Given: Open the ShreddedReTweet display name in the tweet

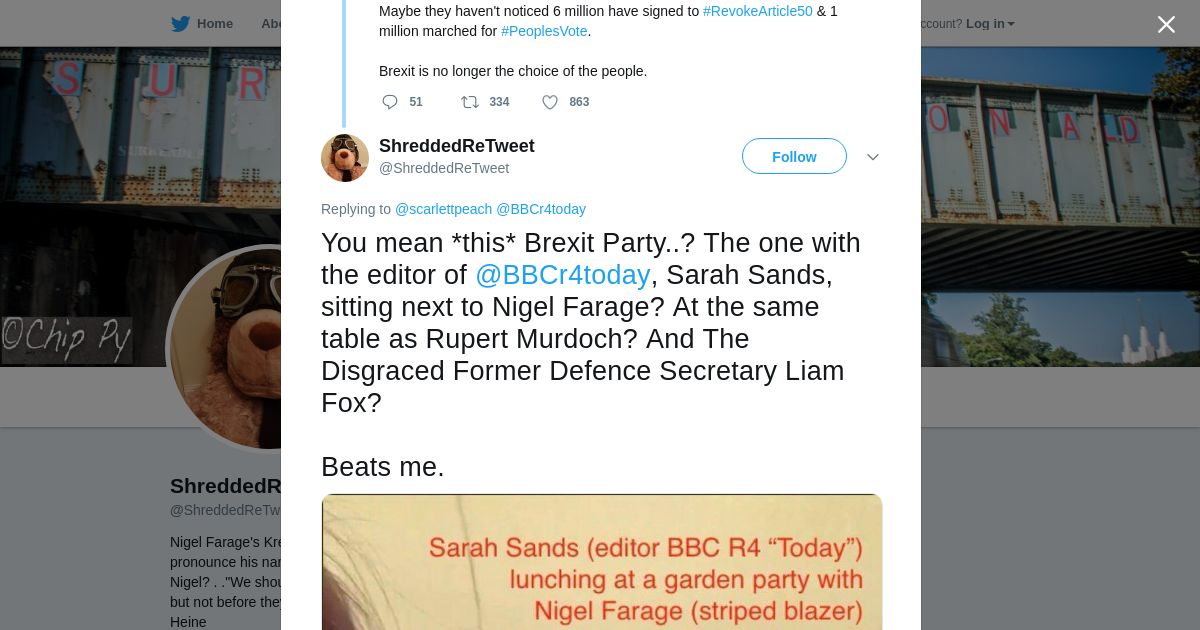Looking at the screenshot, I should point(456,146).
